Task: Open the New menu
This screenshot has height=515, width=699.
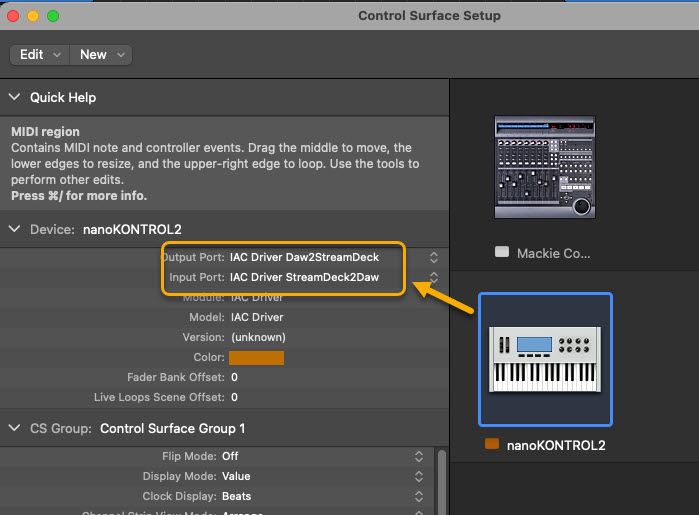Action: [102, 55]
